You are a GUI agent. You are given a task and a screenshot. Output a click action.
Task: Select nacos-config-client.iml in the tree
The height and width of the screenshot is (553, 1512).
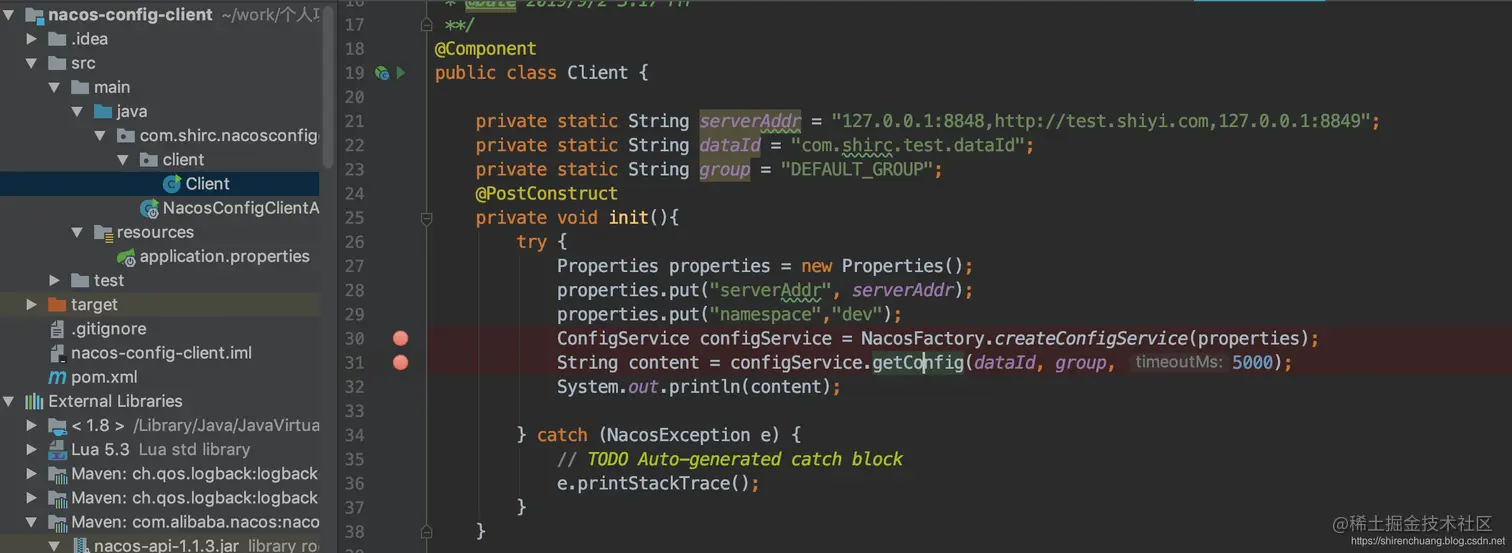pos(161,353)
